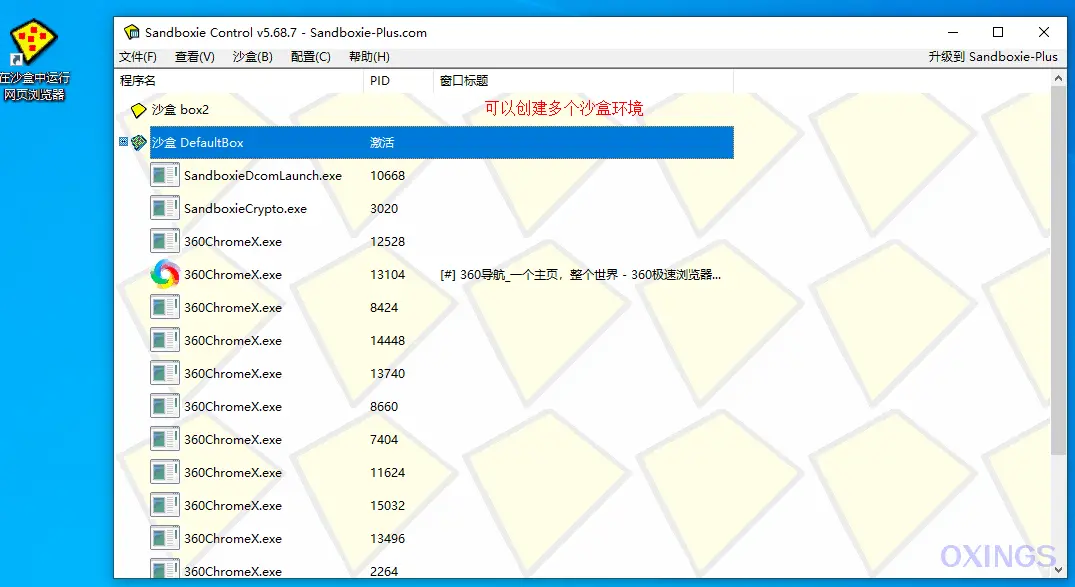Image resolution: width=1075 pixels, height=587 pixels.
Task: Select the 沙盒 DefaultBox row
Action: (442, 143)
